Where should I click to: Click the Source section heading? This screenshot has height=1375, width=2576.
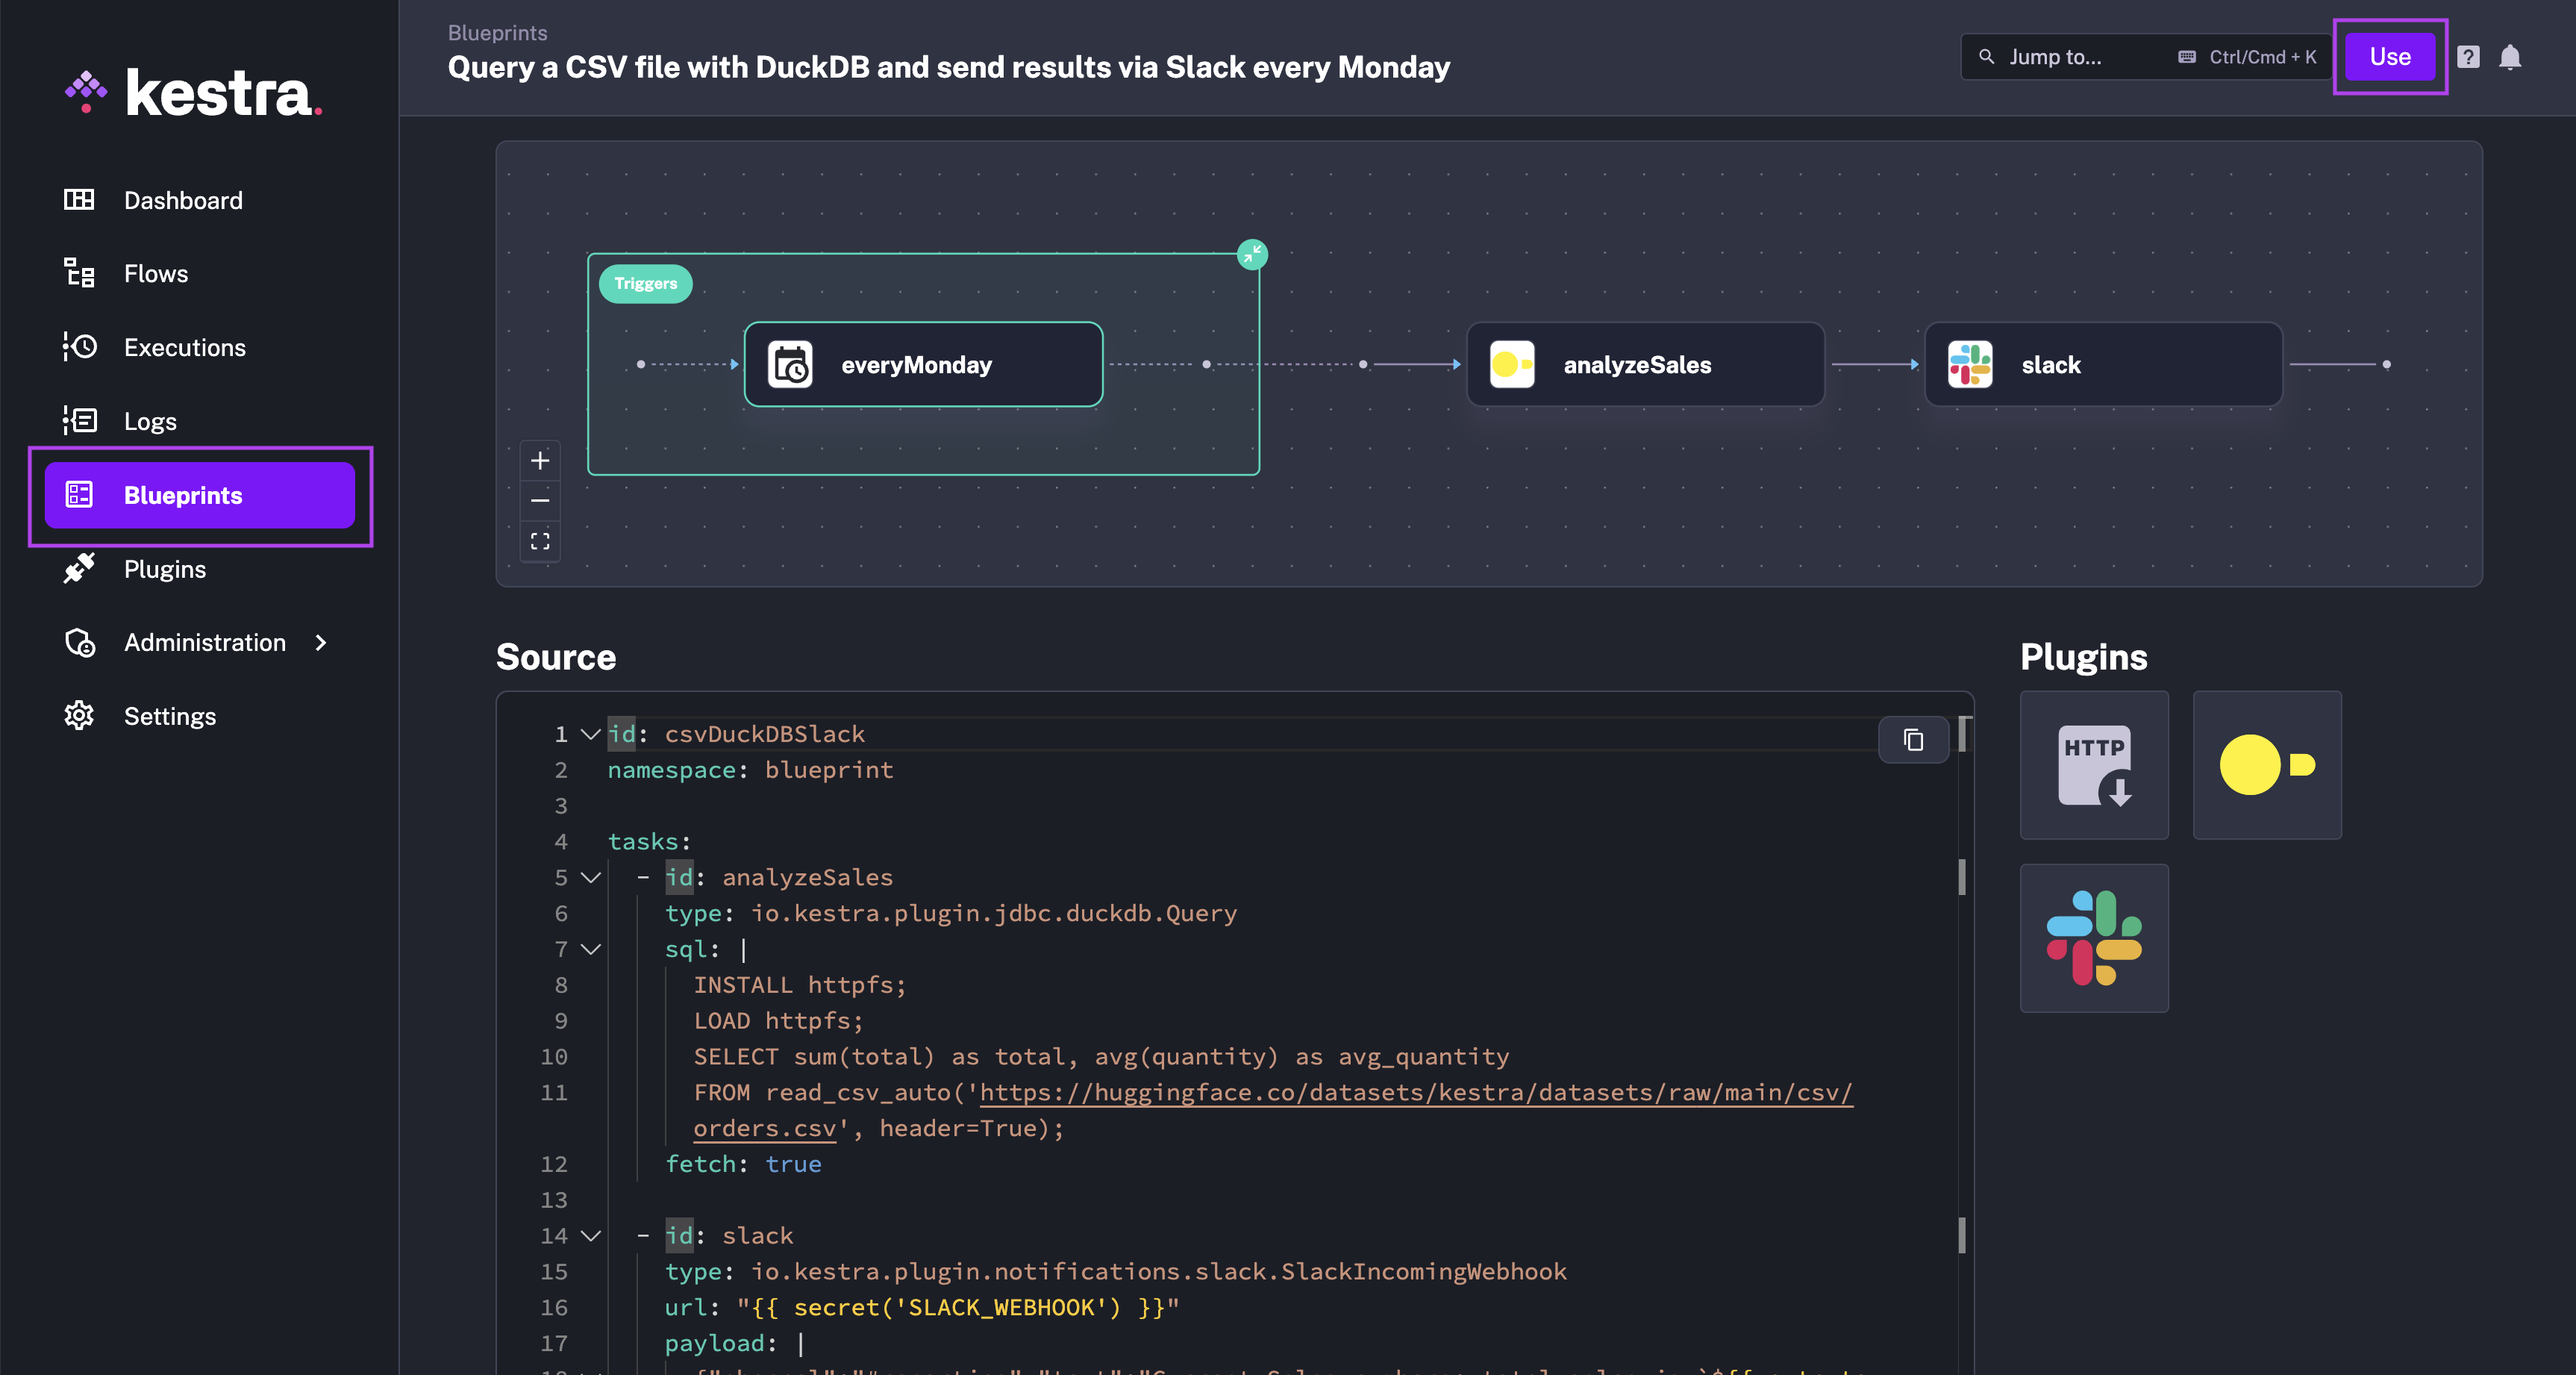coord(556,657)
